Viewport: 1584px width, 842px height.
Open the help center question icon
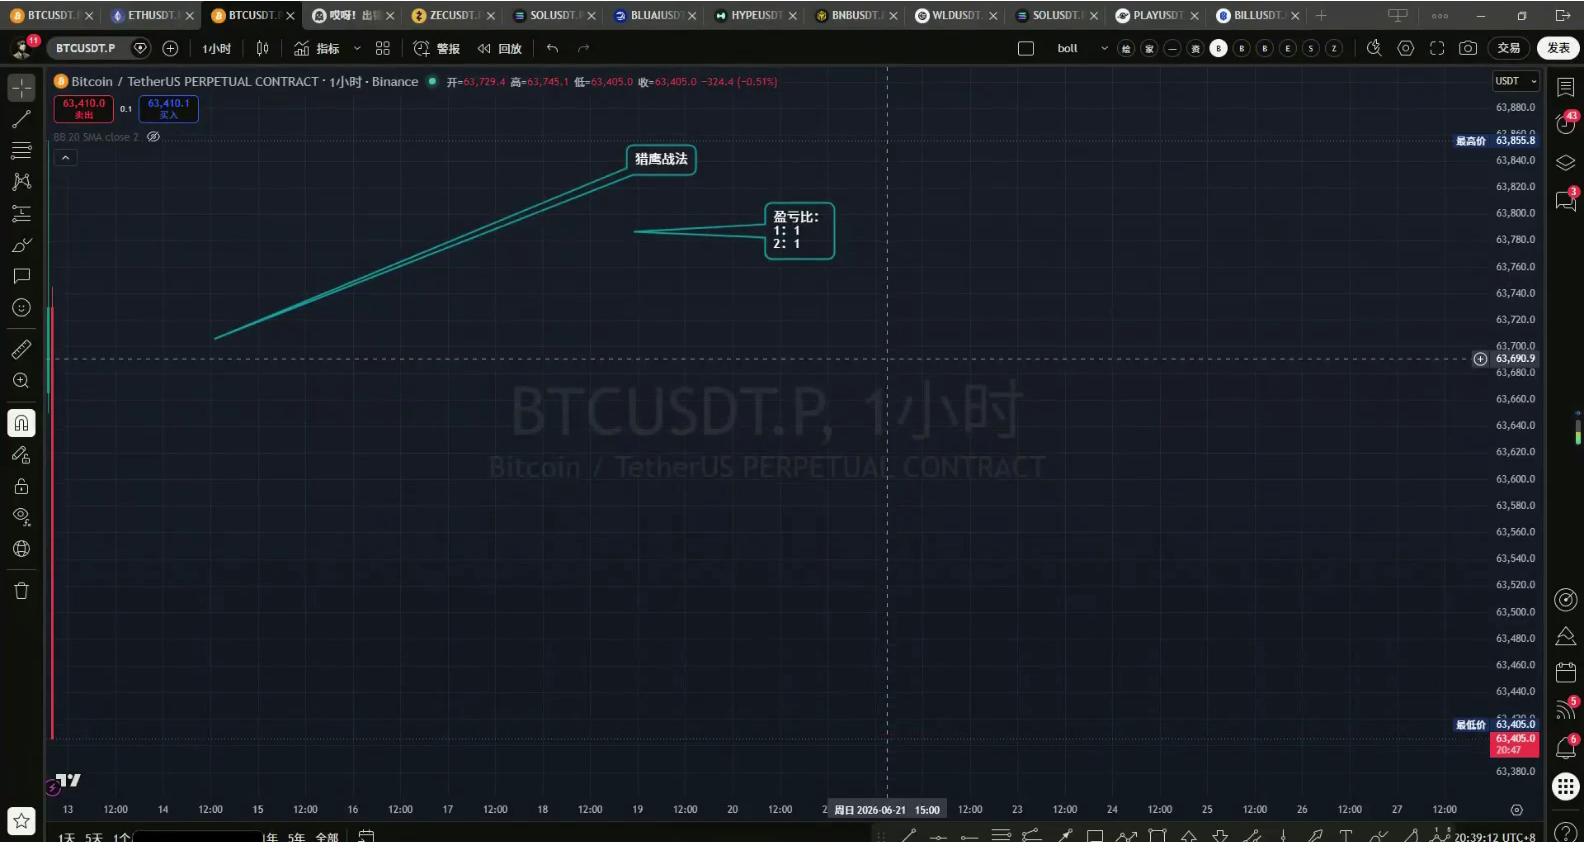[1565, 830]
